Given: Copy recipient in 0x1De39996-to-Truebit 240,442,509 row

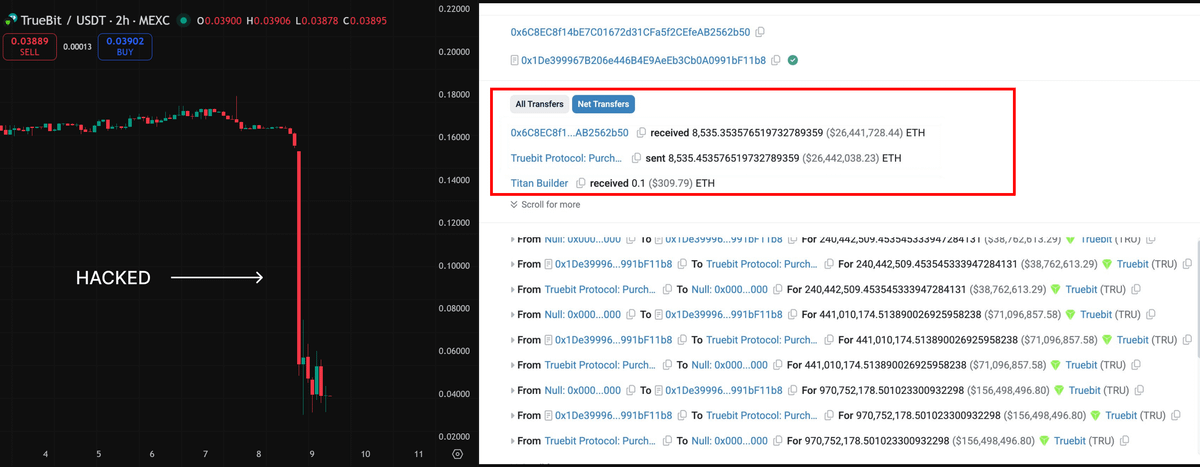Looking at the screenshot, I should 829,264.
